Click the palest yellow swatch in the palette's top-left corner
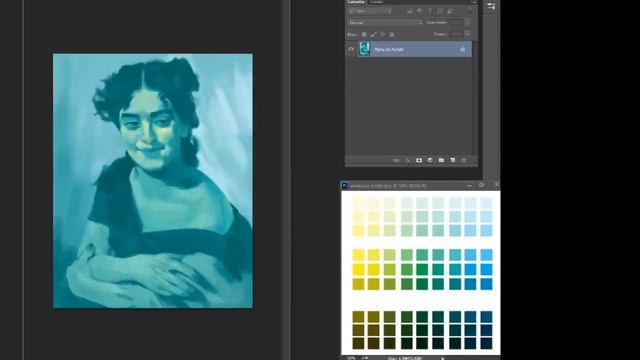This screenshot has height=360, width=640. tap(358, 203)
